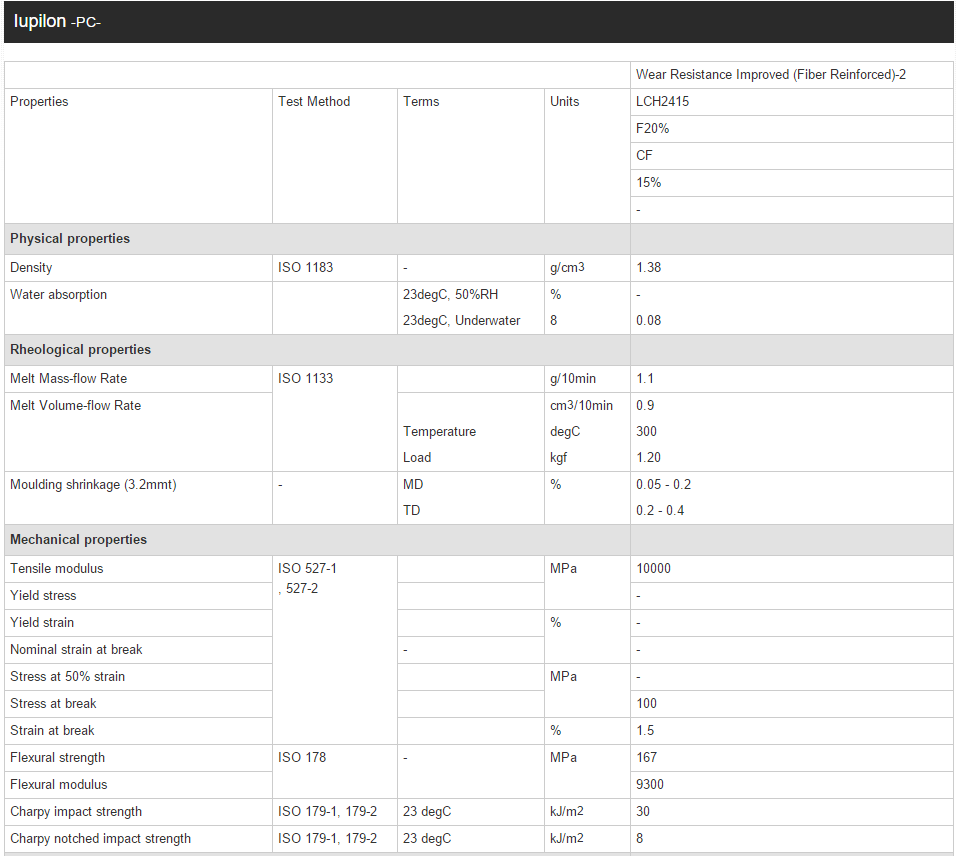
Task: Click the 'Melt Volume-flow Rate' row label
Action: coord(76,405)
